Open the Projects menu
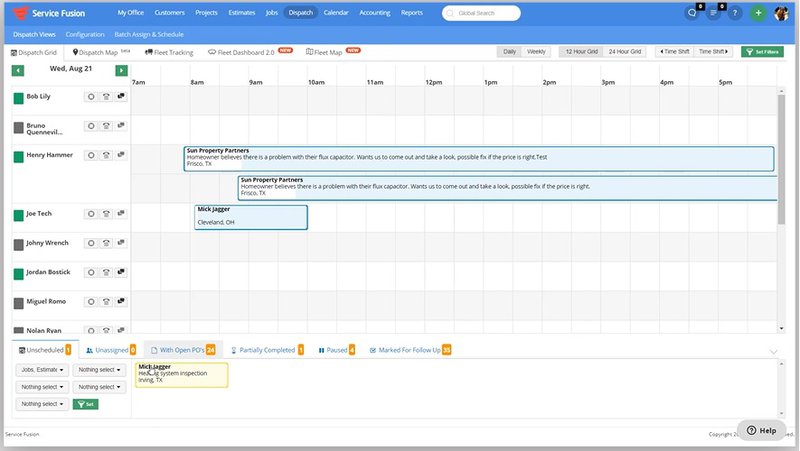The height and width of the screenshot is (451, 800). (x=206, y=13)
